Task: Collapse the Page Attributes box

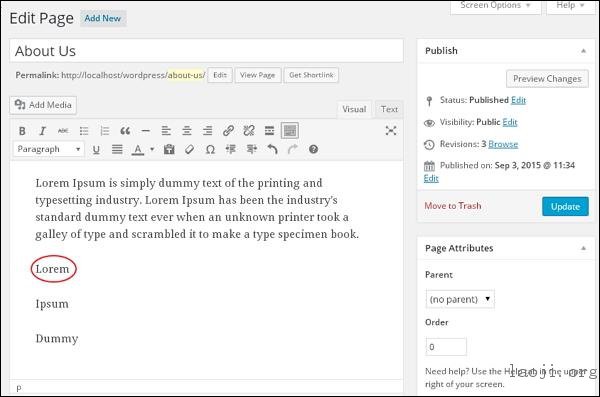Action: pyautogui.click(x=583, y=248)
